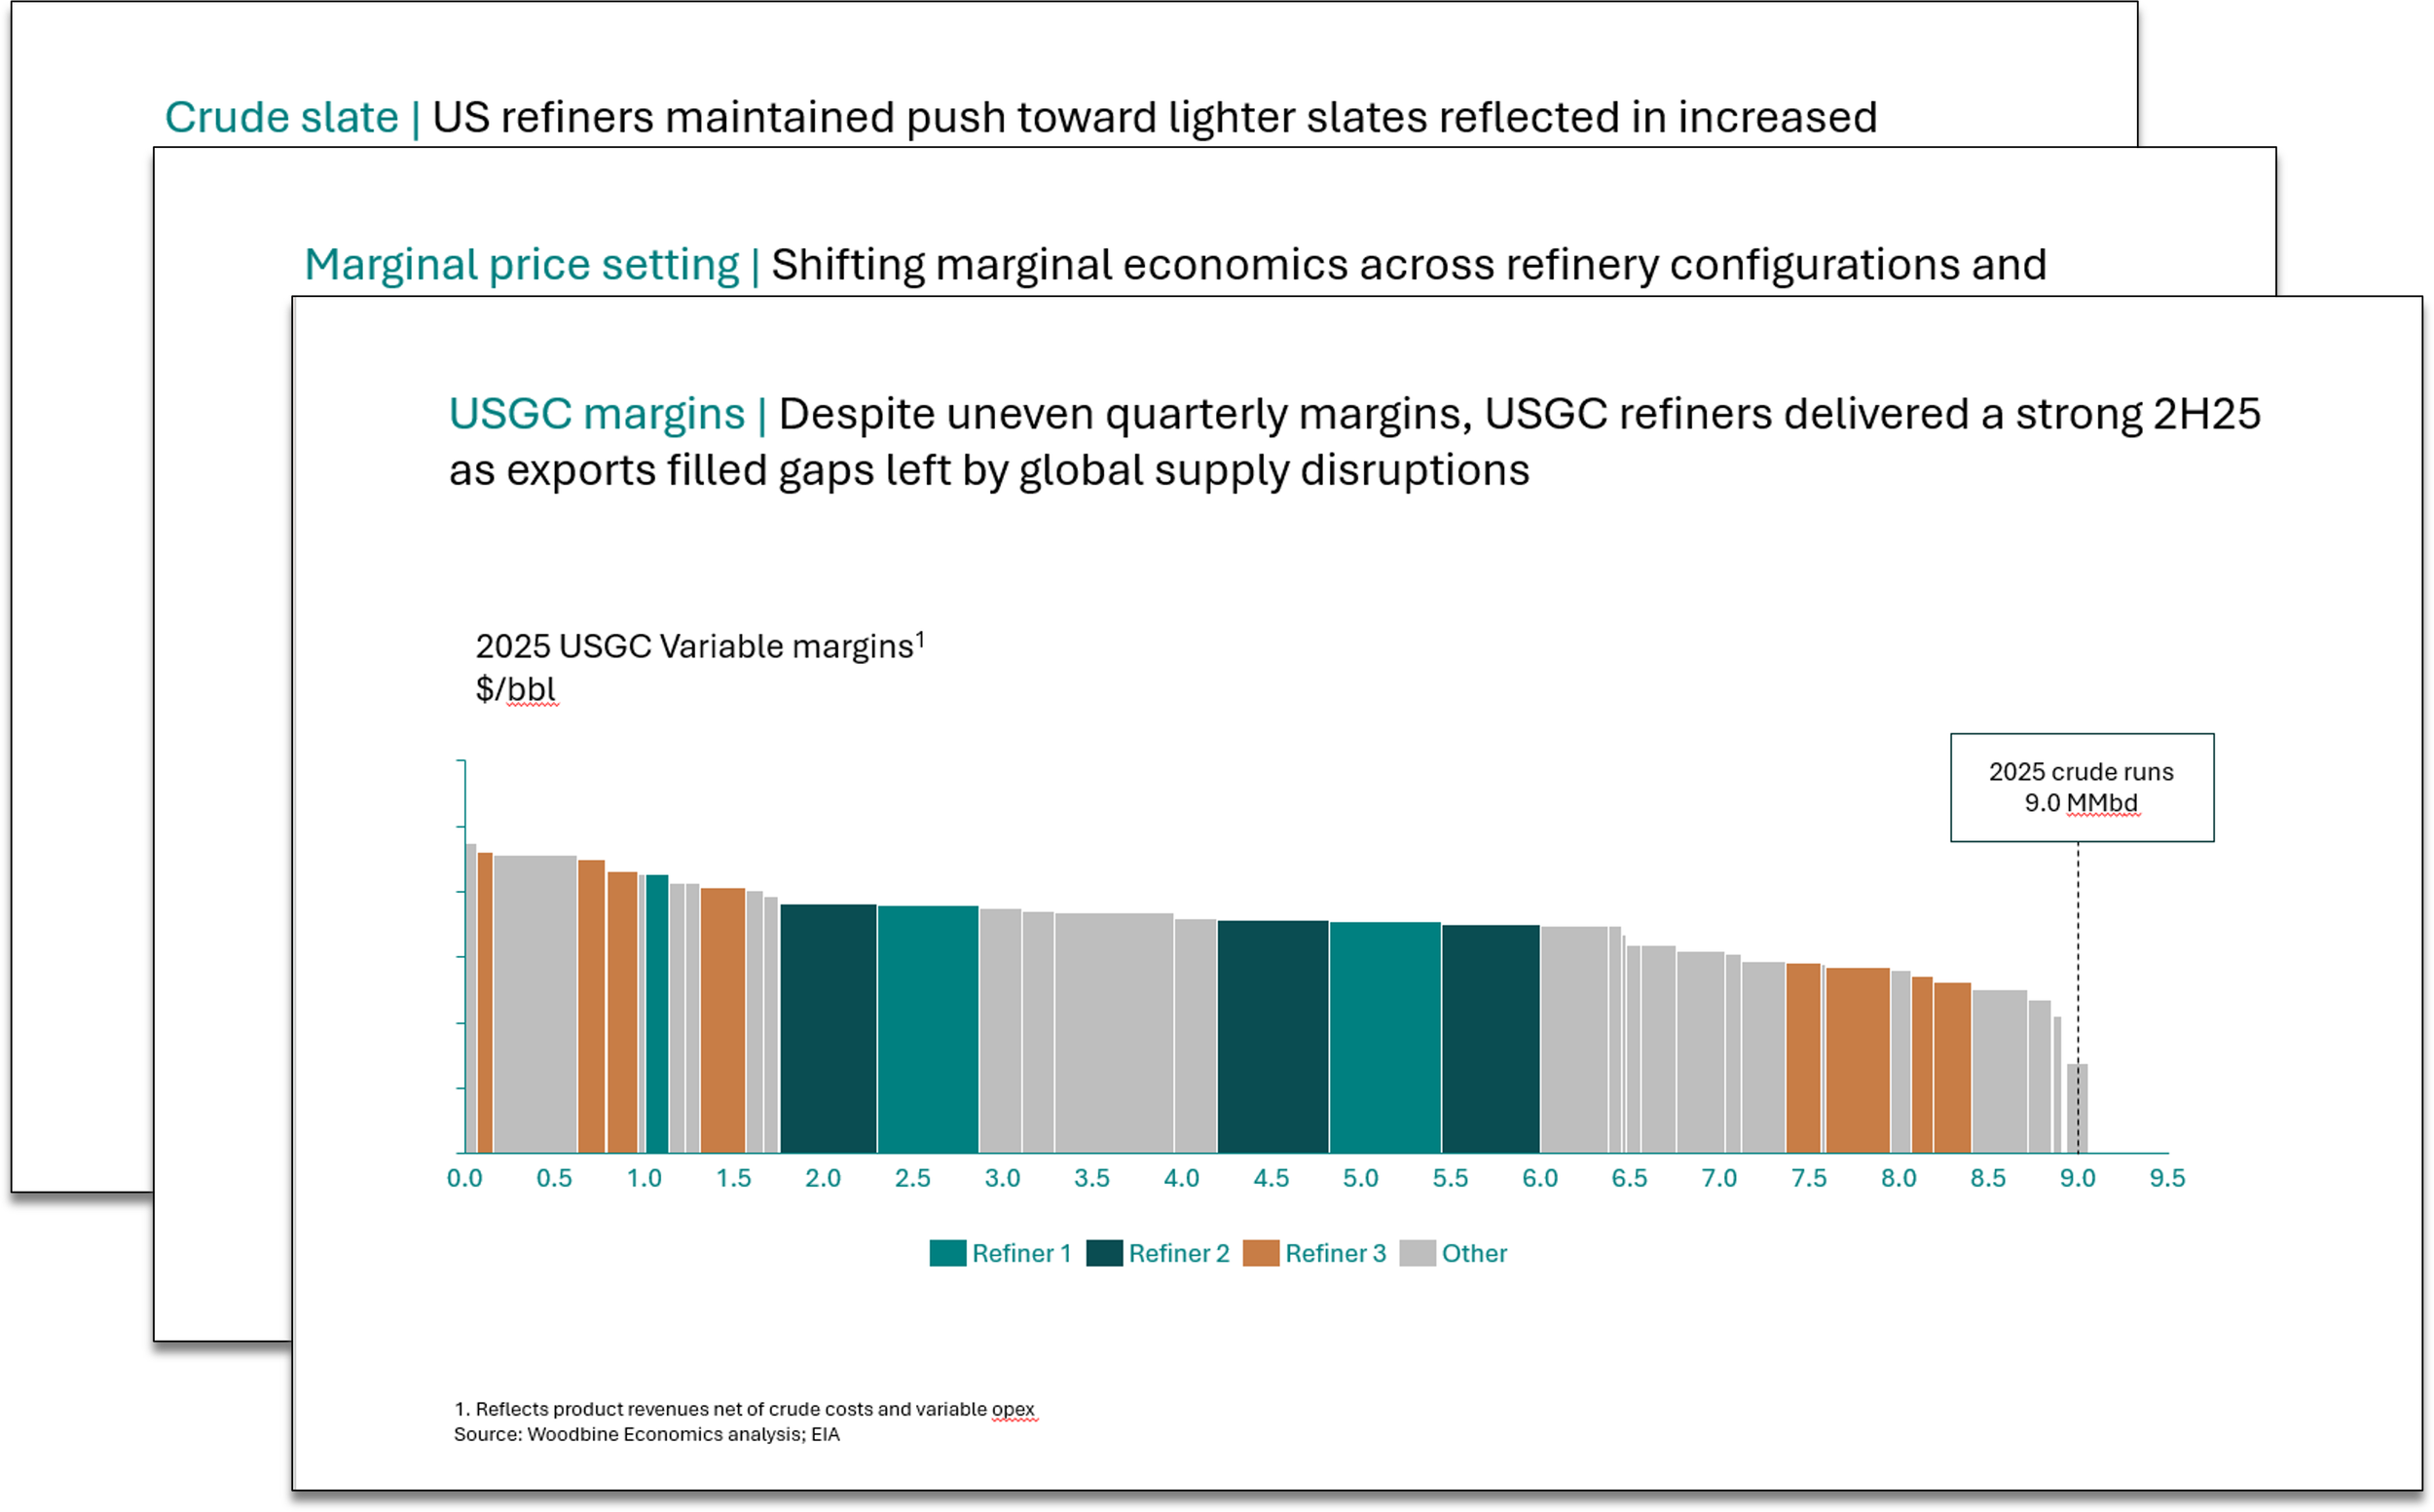Select the 'USGC margins |' title text
The height and width of the screenshot is (1512, 2434).
tap(608, 414)
